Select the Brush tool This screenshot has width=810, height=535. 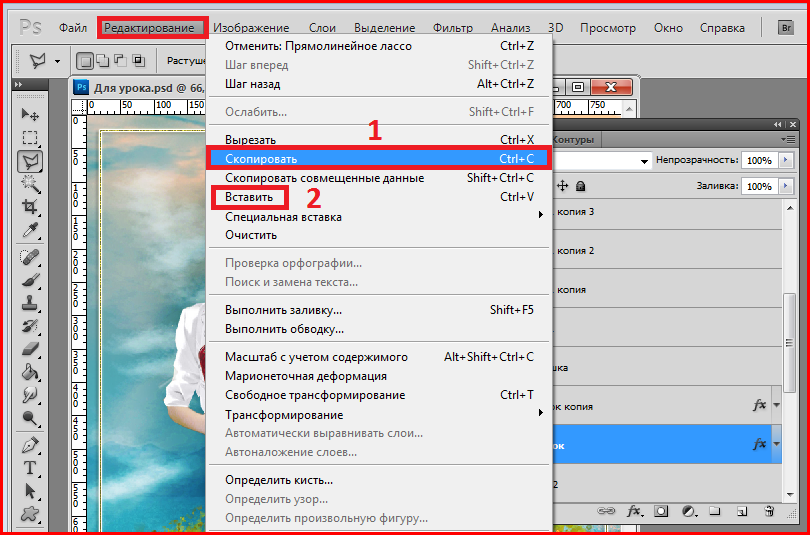pos(30,280)
